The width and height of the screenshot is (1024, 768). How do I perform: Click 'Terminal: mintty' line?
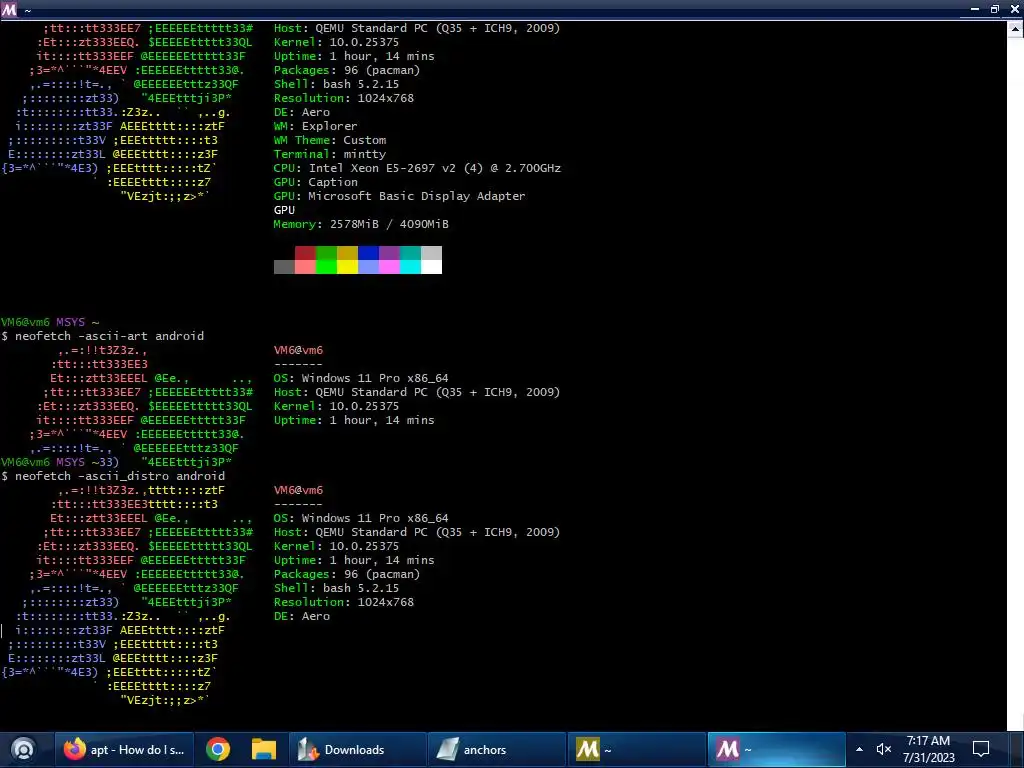[330, 154]
